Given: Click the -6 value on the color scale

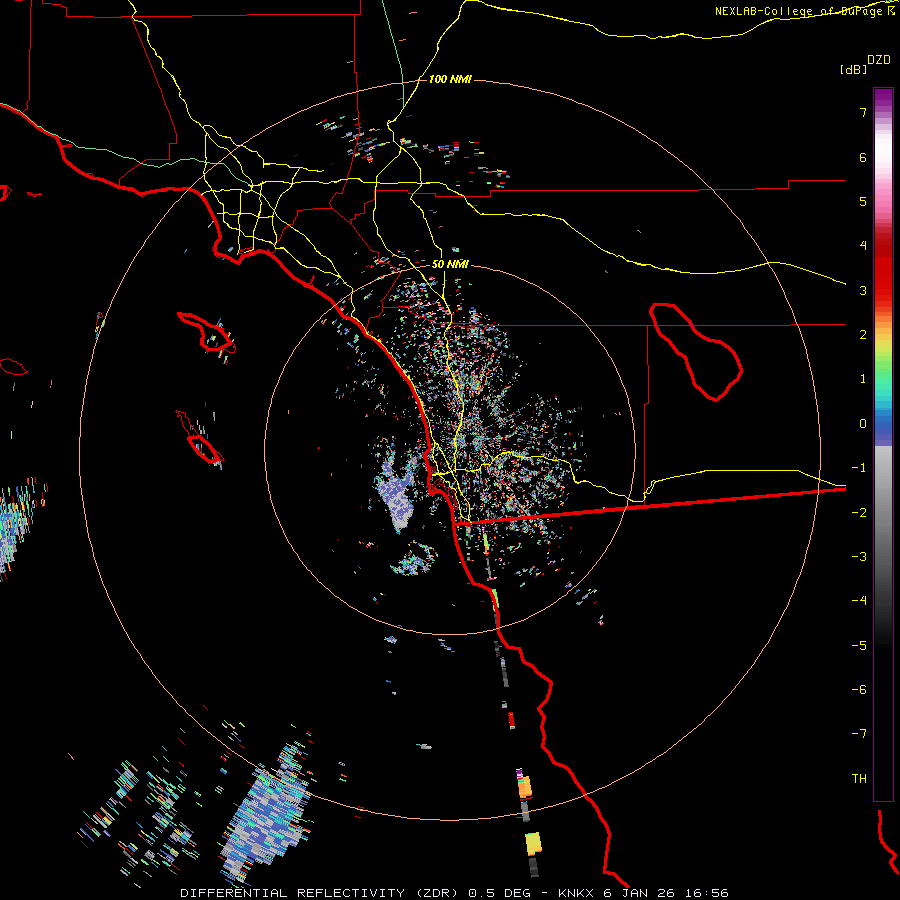Looking at the screenshot, I should pos(859,690).
